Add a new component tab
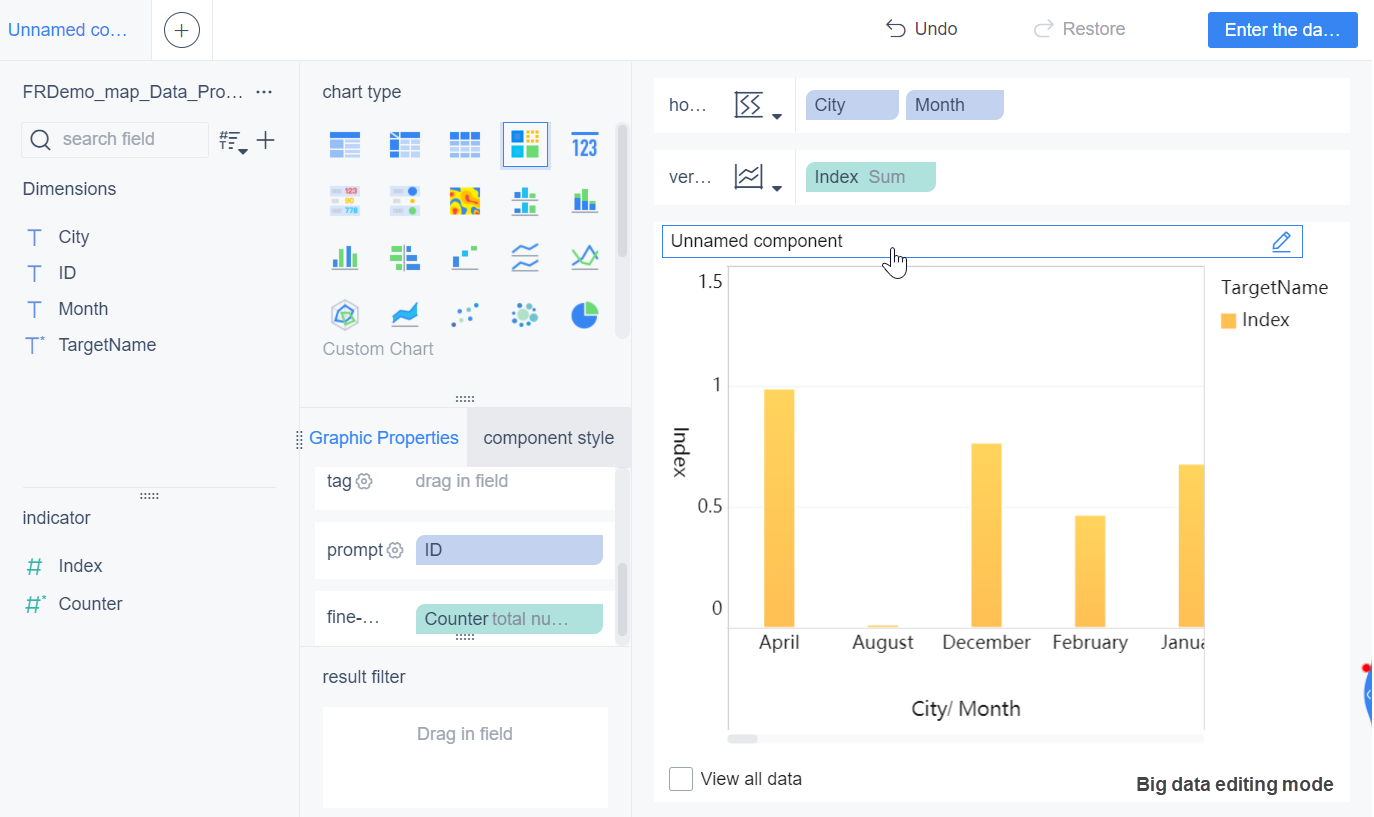The width and height of the screenshot is (1374, 817). click(181, 30)
